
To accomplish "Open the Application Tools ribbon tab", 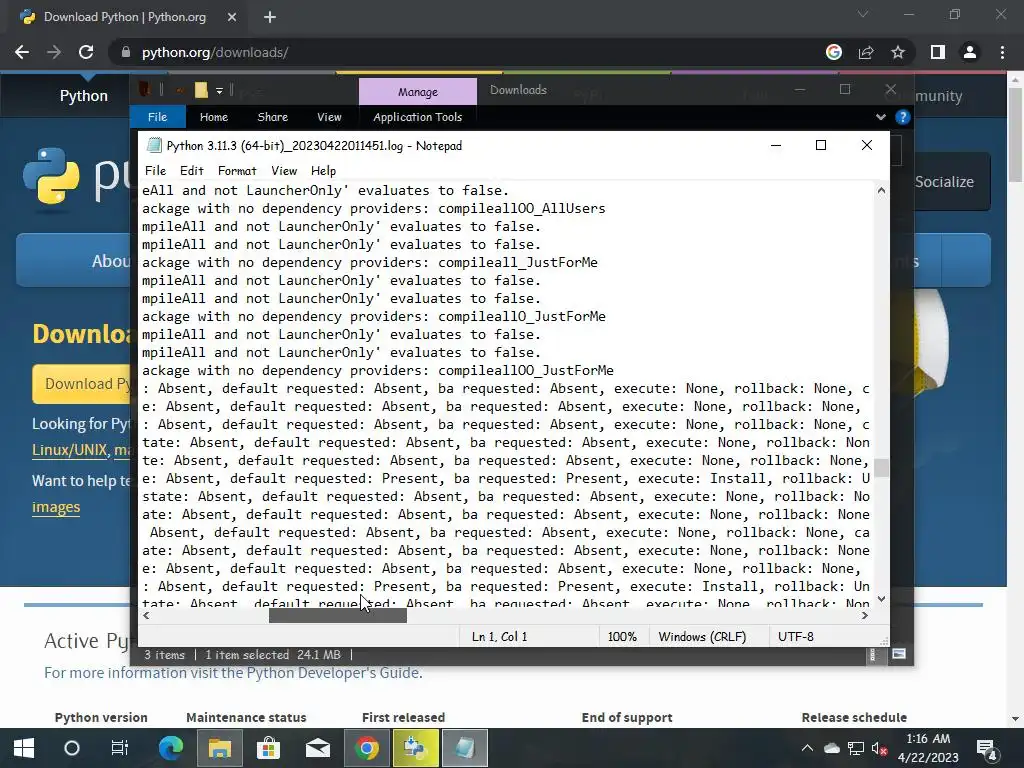I will [417, 117].
